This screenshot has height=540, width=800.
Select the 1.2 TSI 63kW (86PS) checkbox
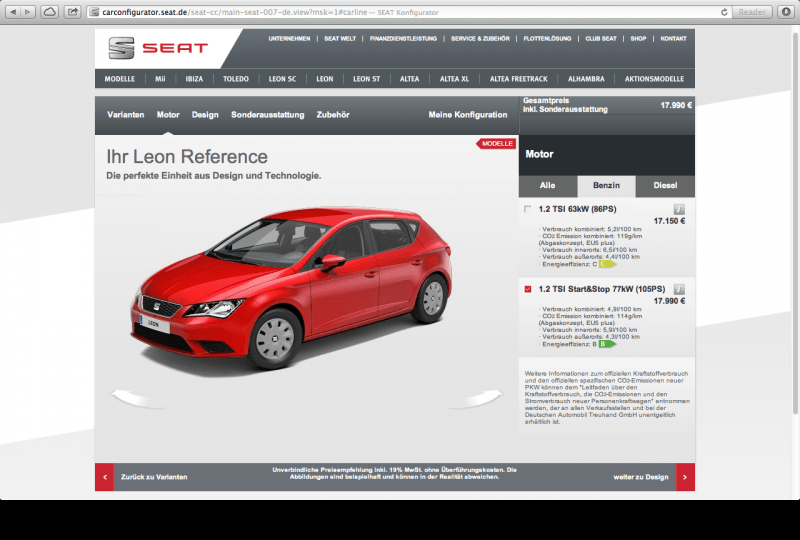pyautogui.click(x=528, y=209)
